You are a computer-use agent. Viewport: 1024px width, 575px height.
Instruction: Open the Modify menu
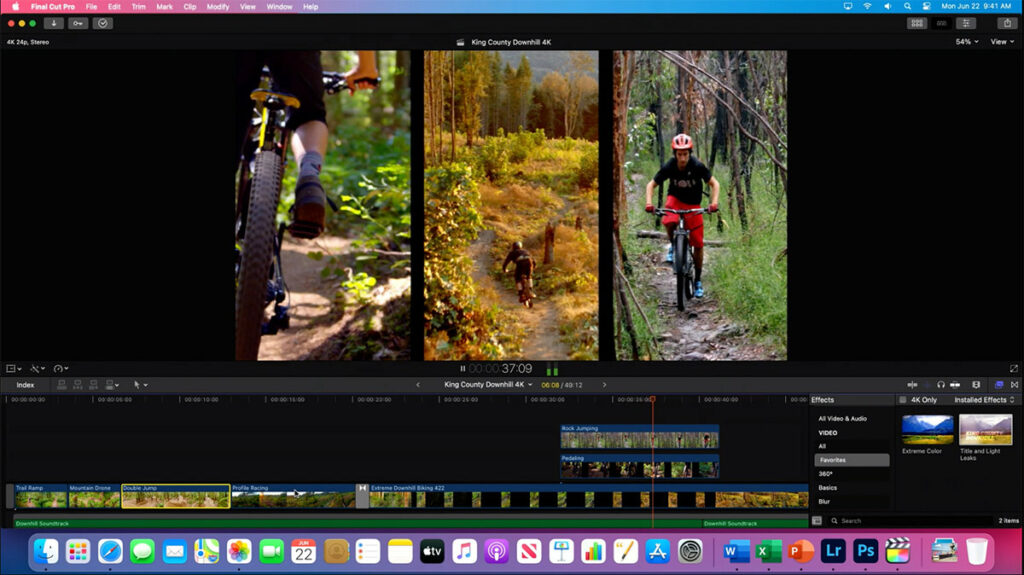click(x=217, y=7)
